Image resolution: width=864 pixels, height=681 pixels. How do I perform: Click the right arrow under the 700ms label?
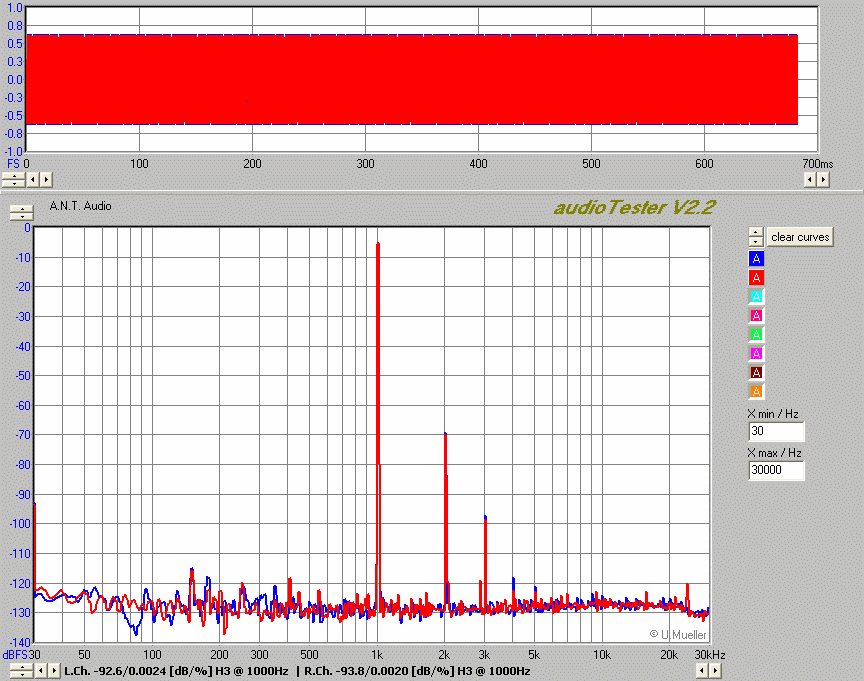(x=823, y=180)
